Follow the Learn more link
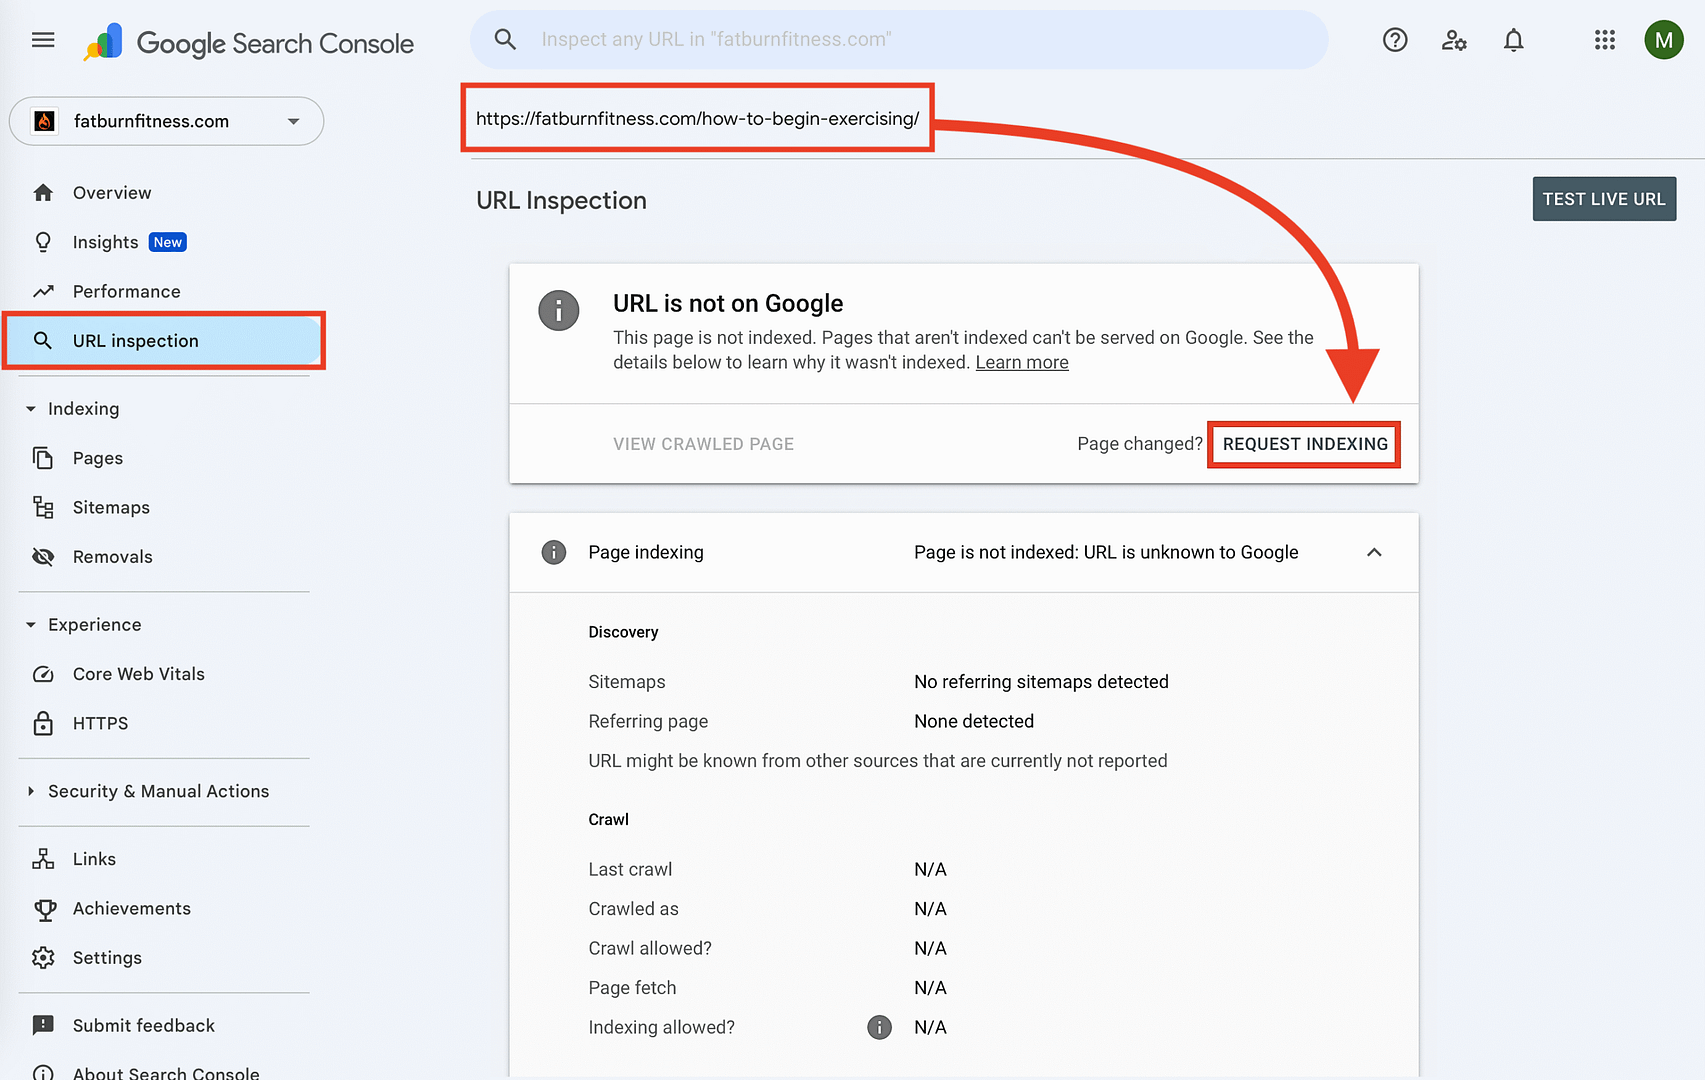 pyautogui.click(x=1021, y=363)
